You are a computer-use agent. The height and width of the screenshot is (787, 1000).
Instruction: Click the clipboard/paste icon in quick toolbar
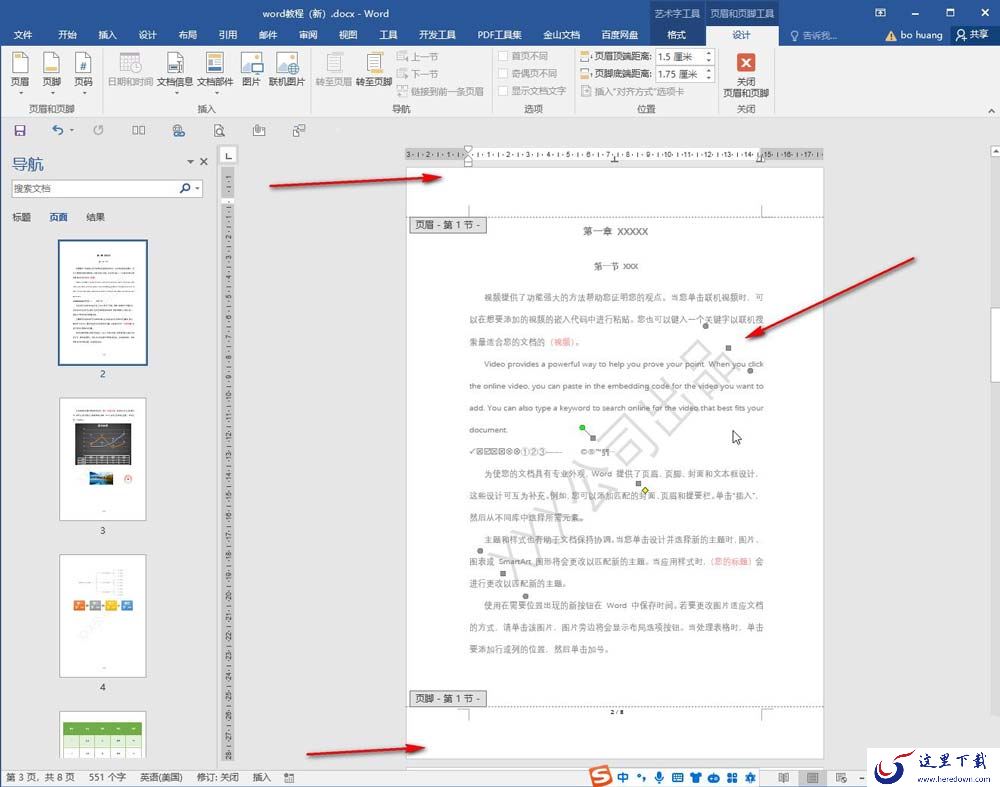258,130
